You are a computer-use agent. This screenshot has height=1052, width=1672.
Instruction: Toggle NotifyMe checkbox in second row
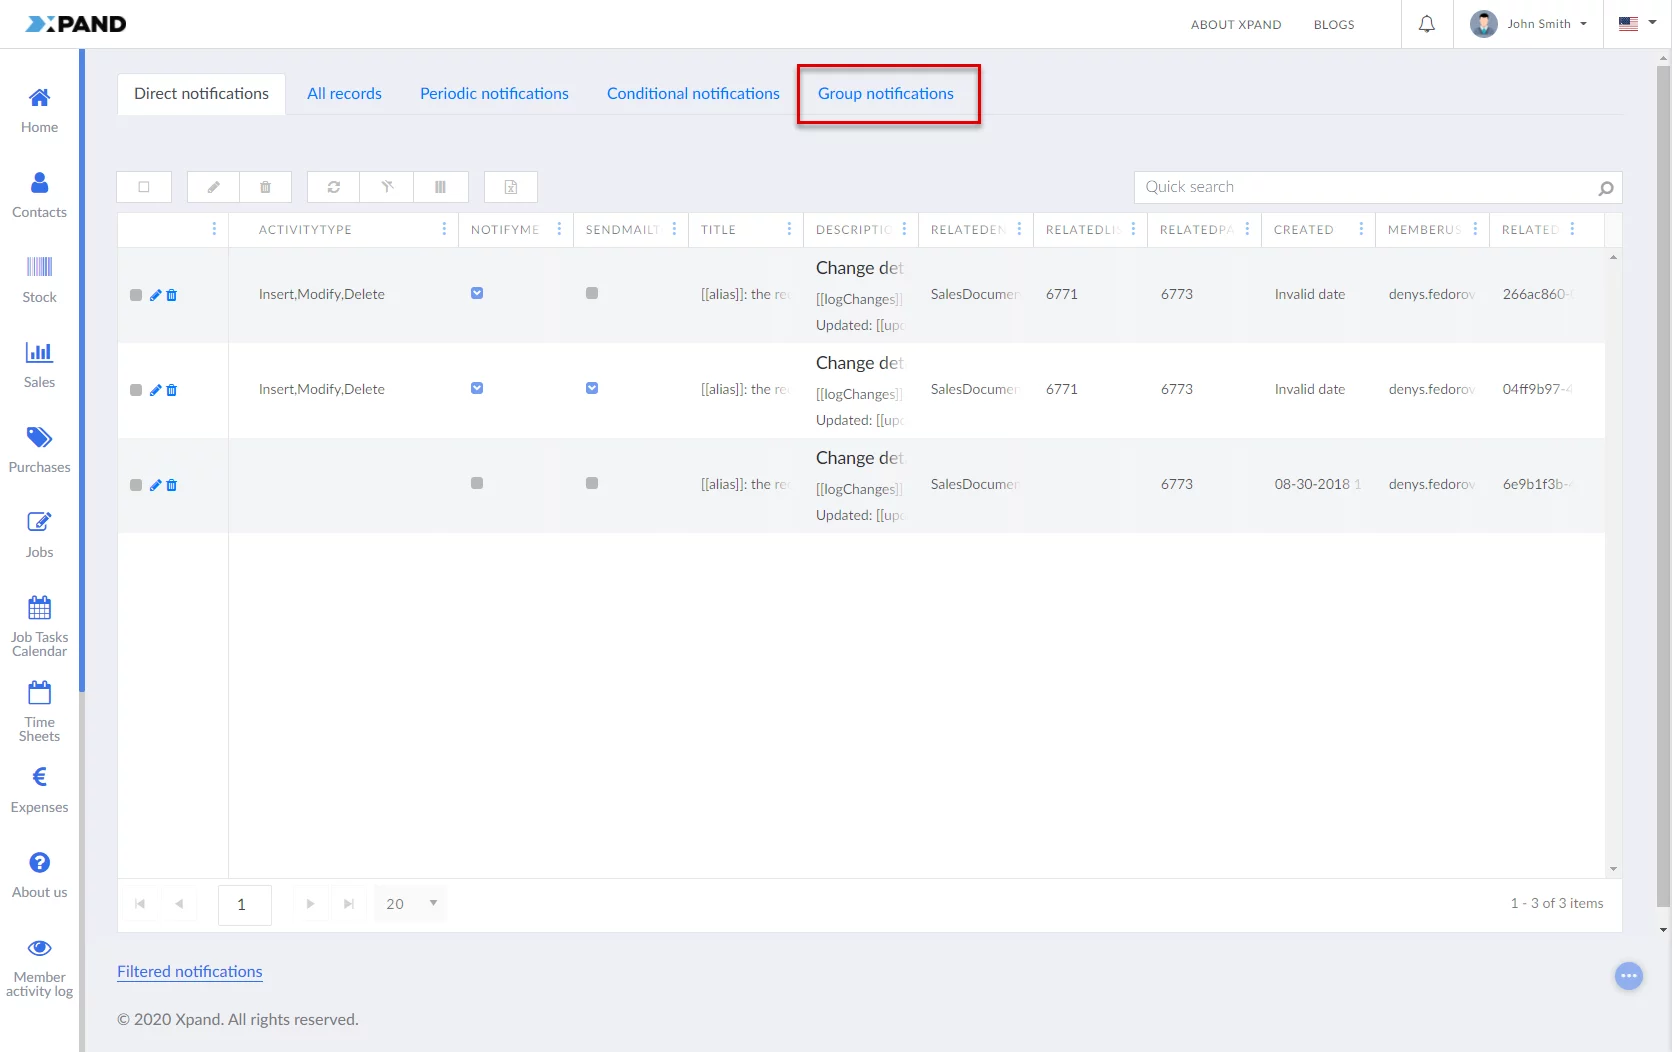pyautogui.click(x=477, y=388)
